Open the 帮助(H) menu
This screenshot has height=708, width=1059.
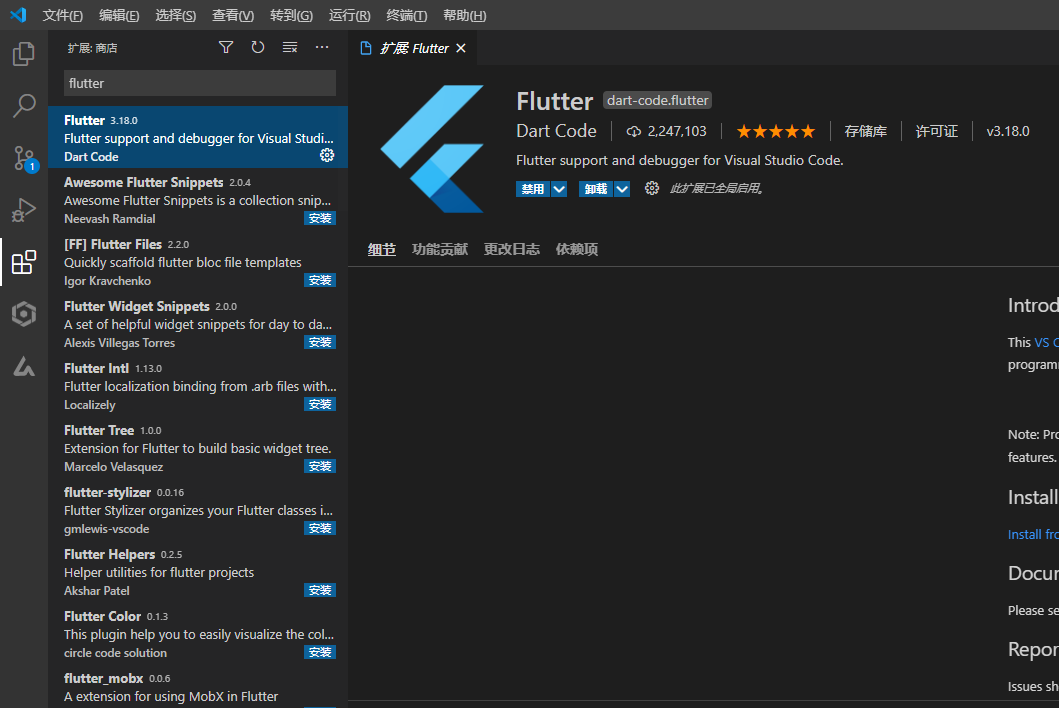(x=465, y=15)
